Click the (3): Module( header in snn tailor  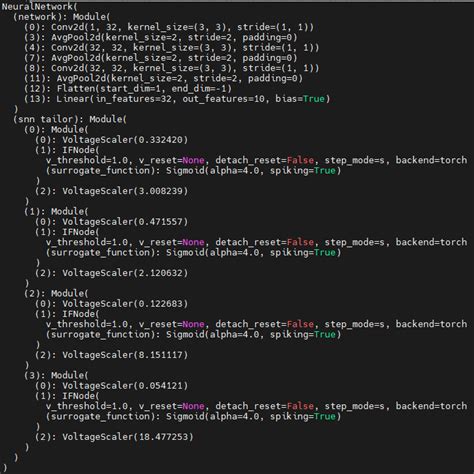(56, 375)
